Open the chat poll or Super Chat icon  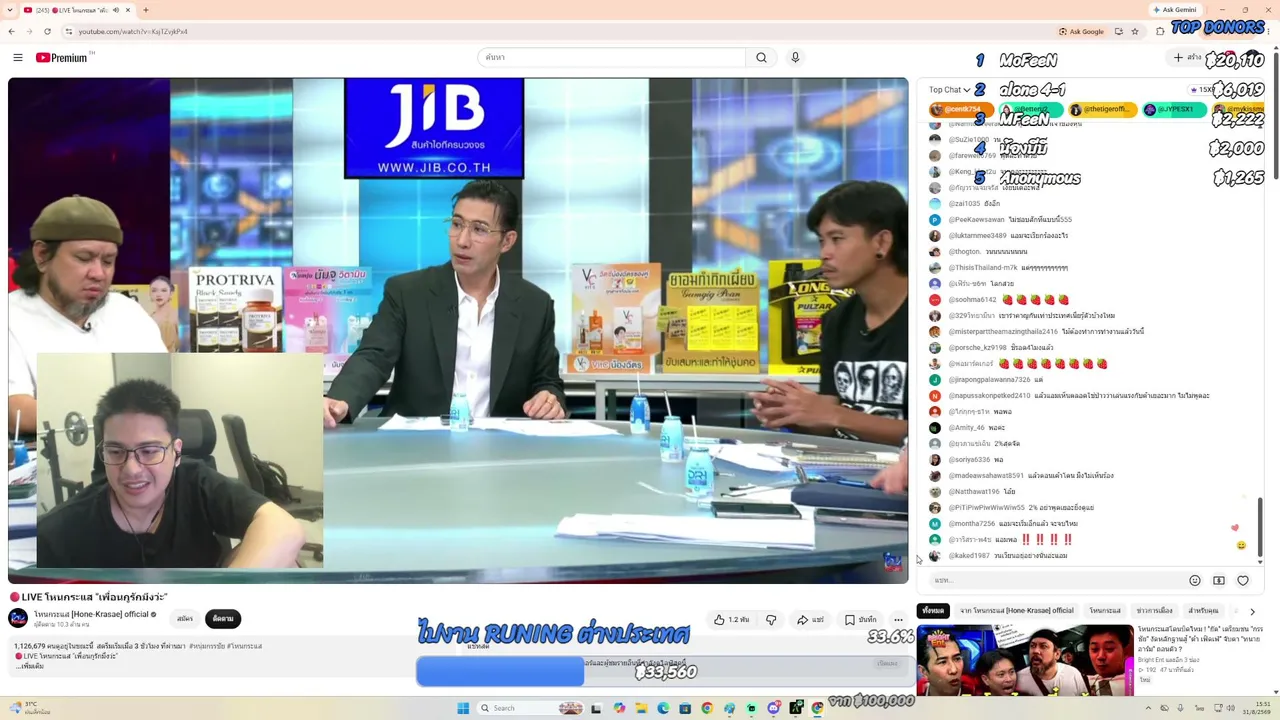[1218, 581]
